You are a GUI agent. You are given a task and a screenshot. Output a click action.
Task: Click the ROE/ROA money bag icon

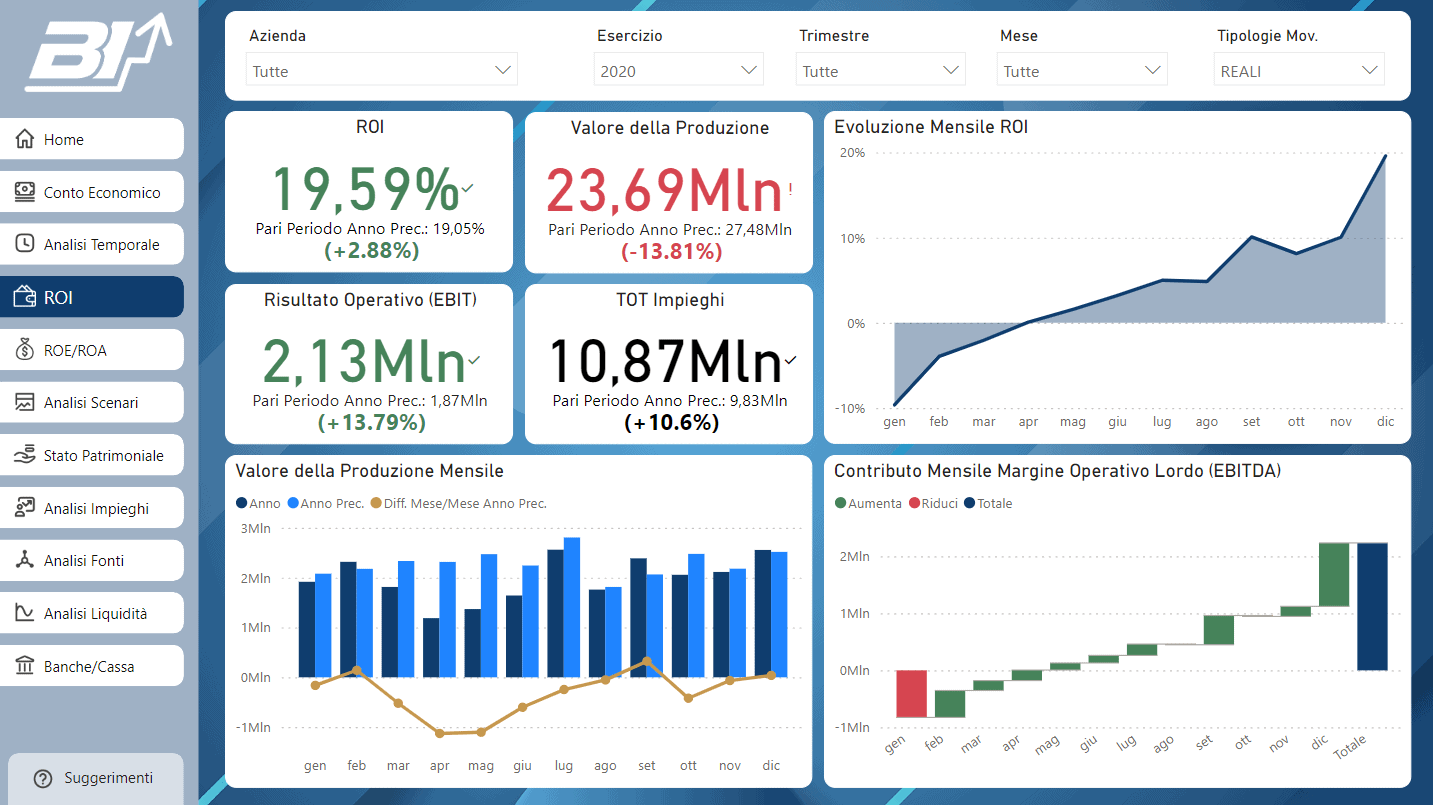point(25,350)
